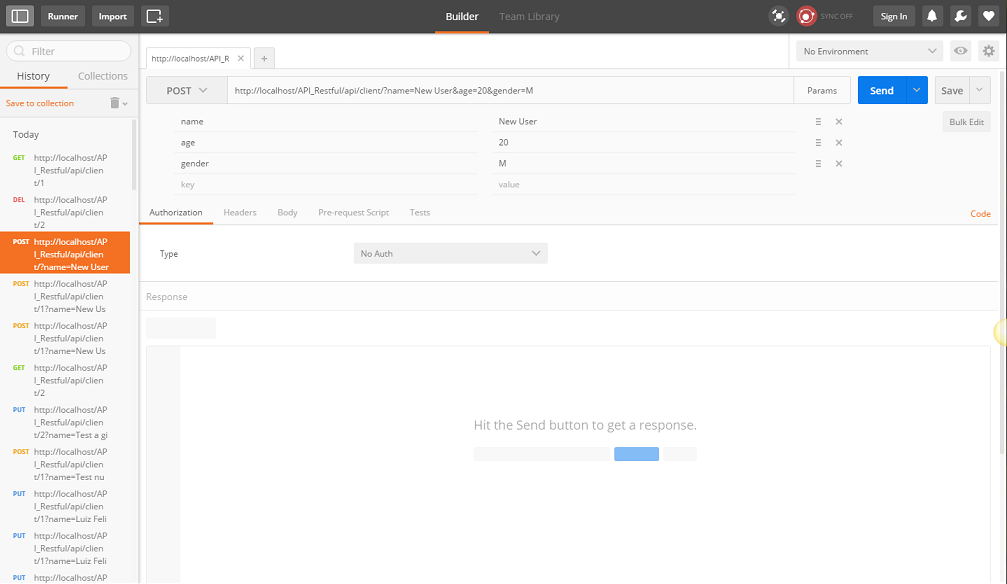1007x584 pixels.
Task: Open the No Environment dropdown
Action: [x=870, y=51]
